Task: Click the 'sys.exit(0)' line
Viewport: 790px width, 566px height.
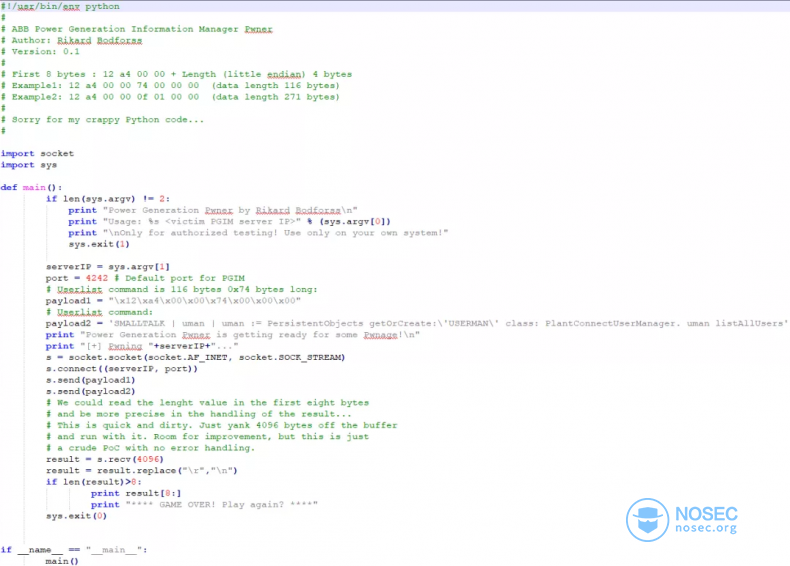Action: pos(77,516)
